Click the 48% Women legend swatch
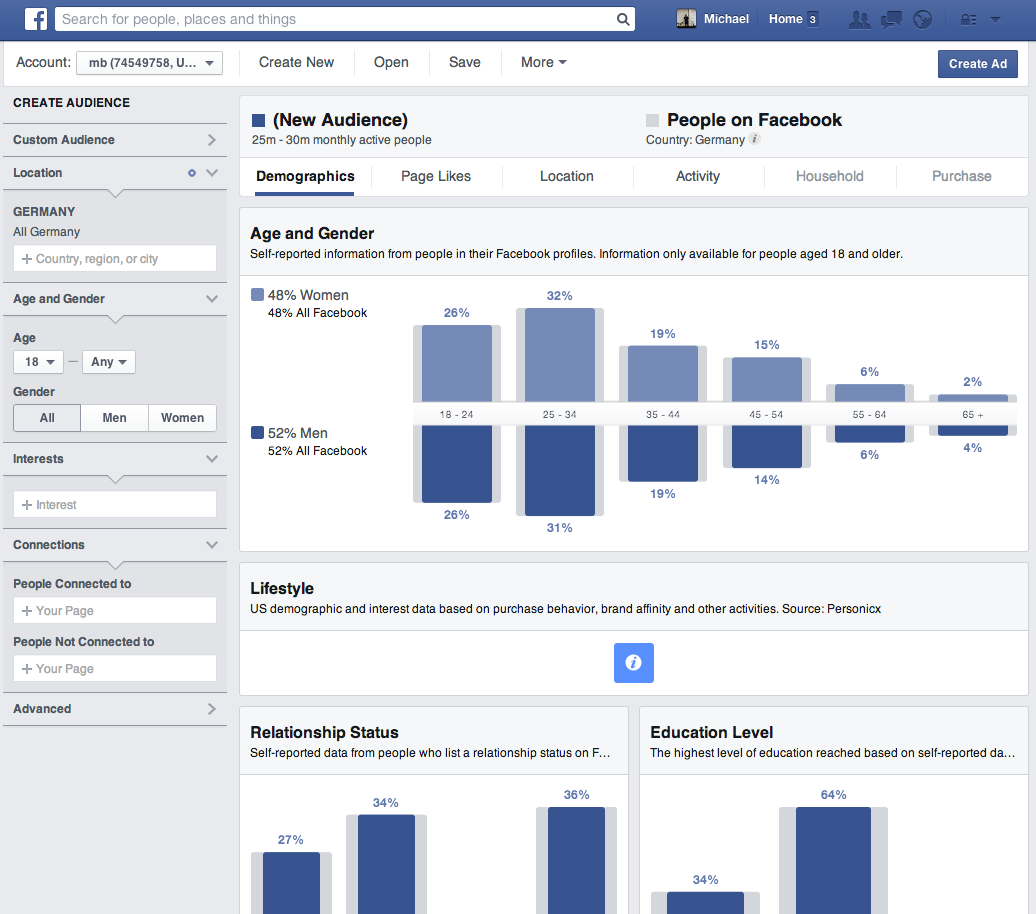The height and width of the screenshot is (914, 1036). tap(258, 295)
